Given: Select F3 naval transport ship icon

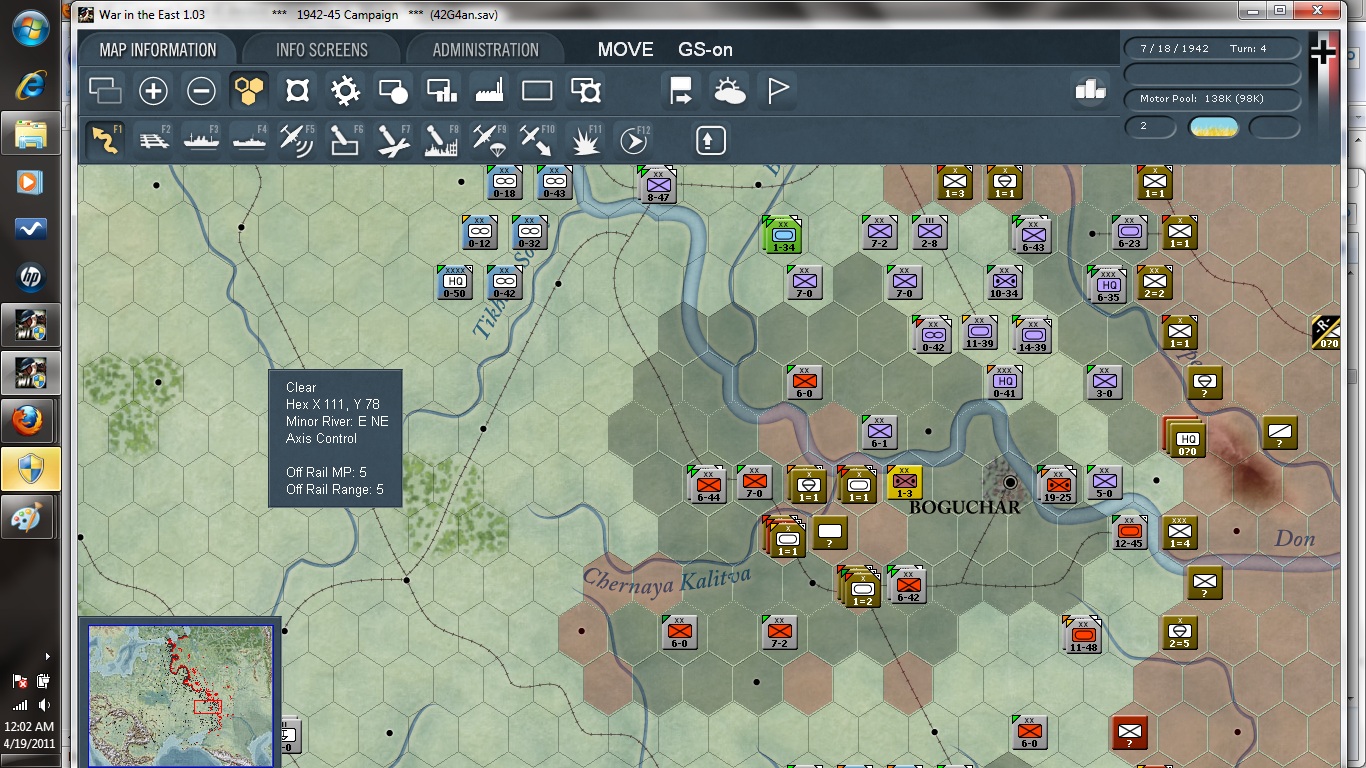Looking at the screenshot, I should coord(201,140).
